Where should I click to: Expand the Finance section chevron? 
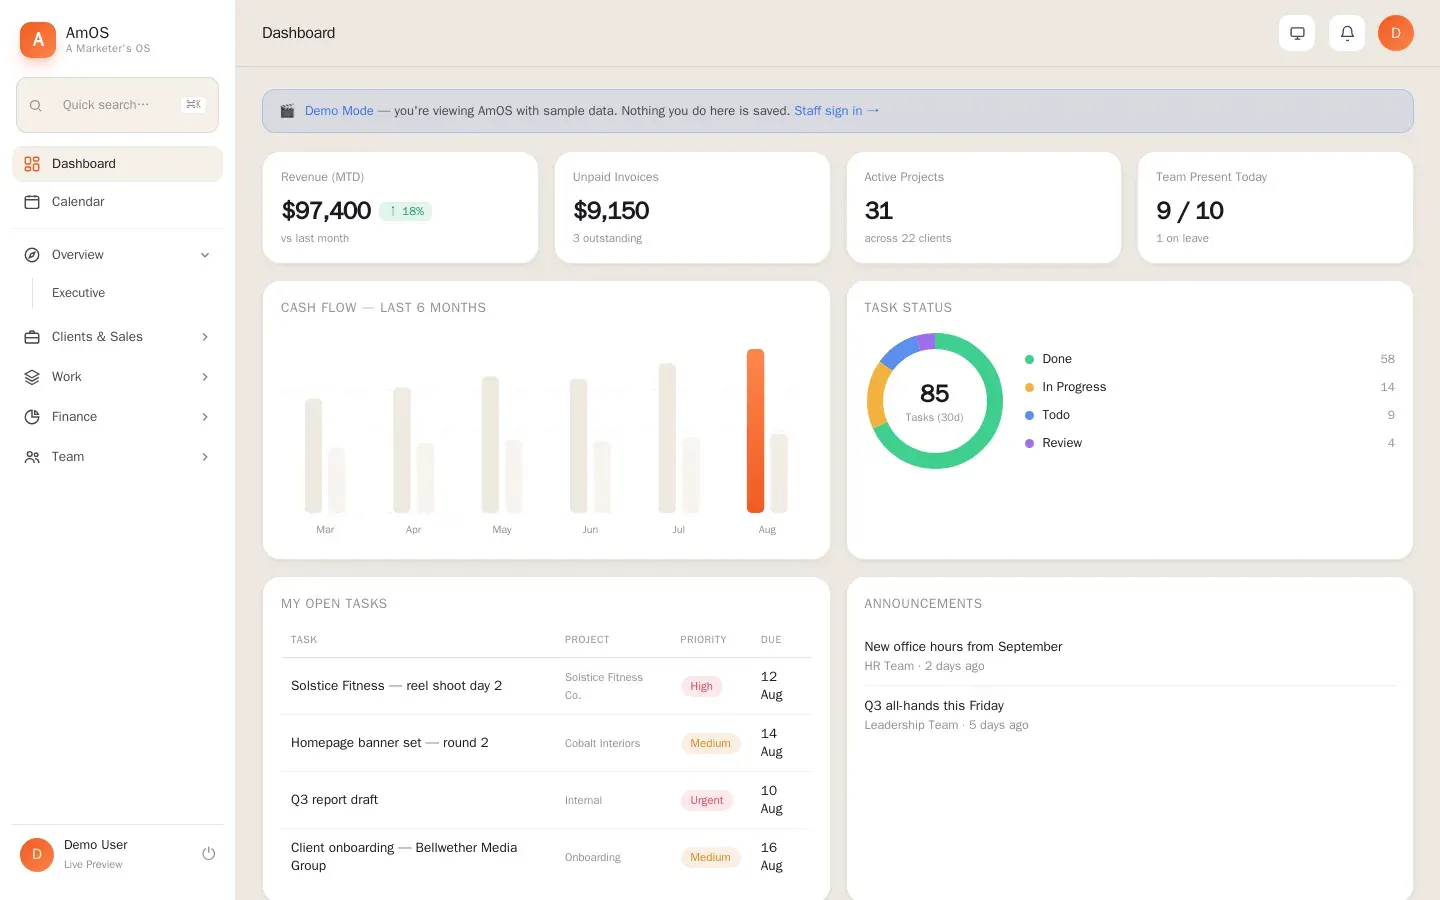tap(205, 417)
